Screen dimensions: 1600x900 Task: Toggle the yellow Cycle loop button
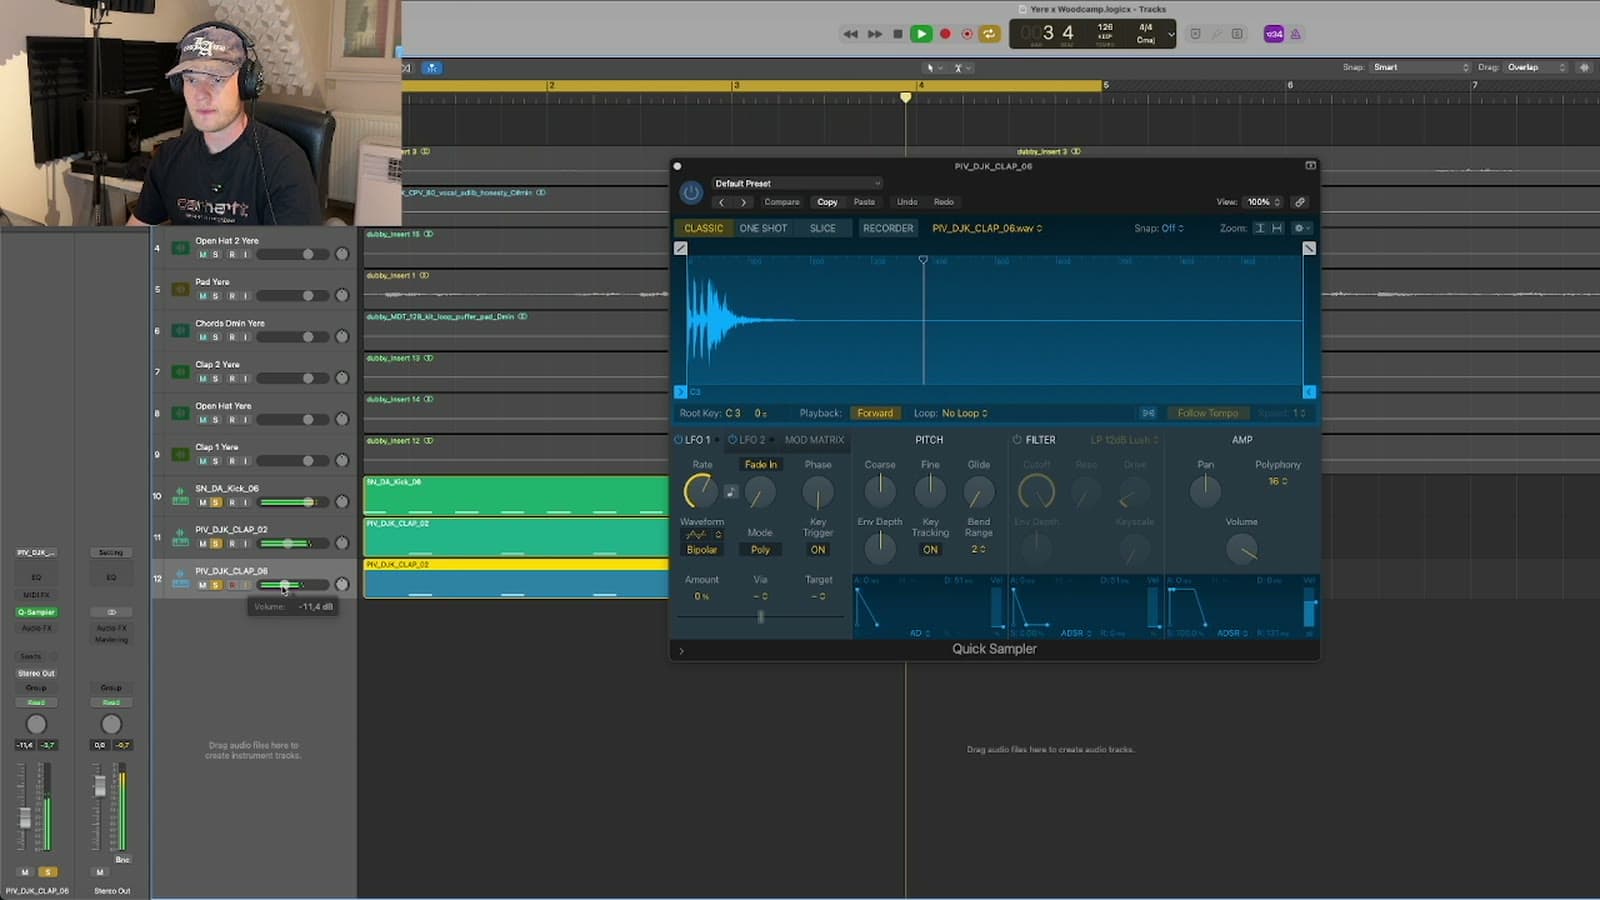pos(989,34)
